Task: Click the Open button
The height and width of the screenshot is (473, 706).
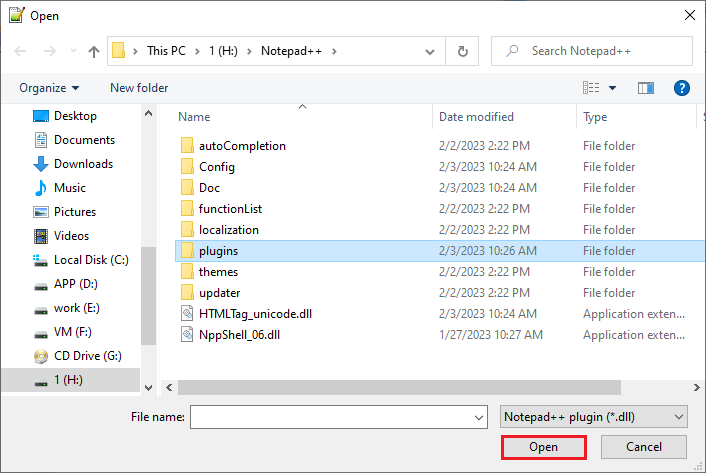Action: 543,447
